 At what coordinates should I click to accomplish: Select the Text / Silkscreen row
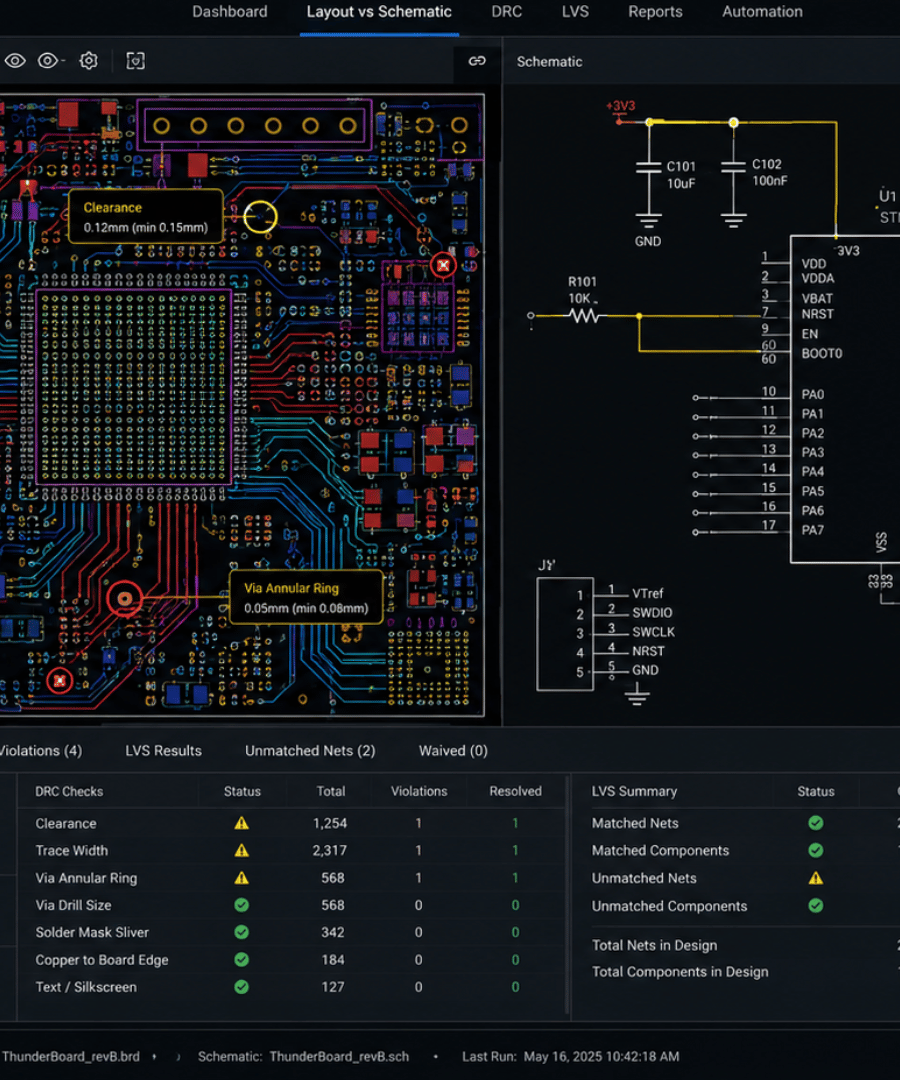(x=291, y=987)
